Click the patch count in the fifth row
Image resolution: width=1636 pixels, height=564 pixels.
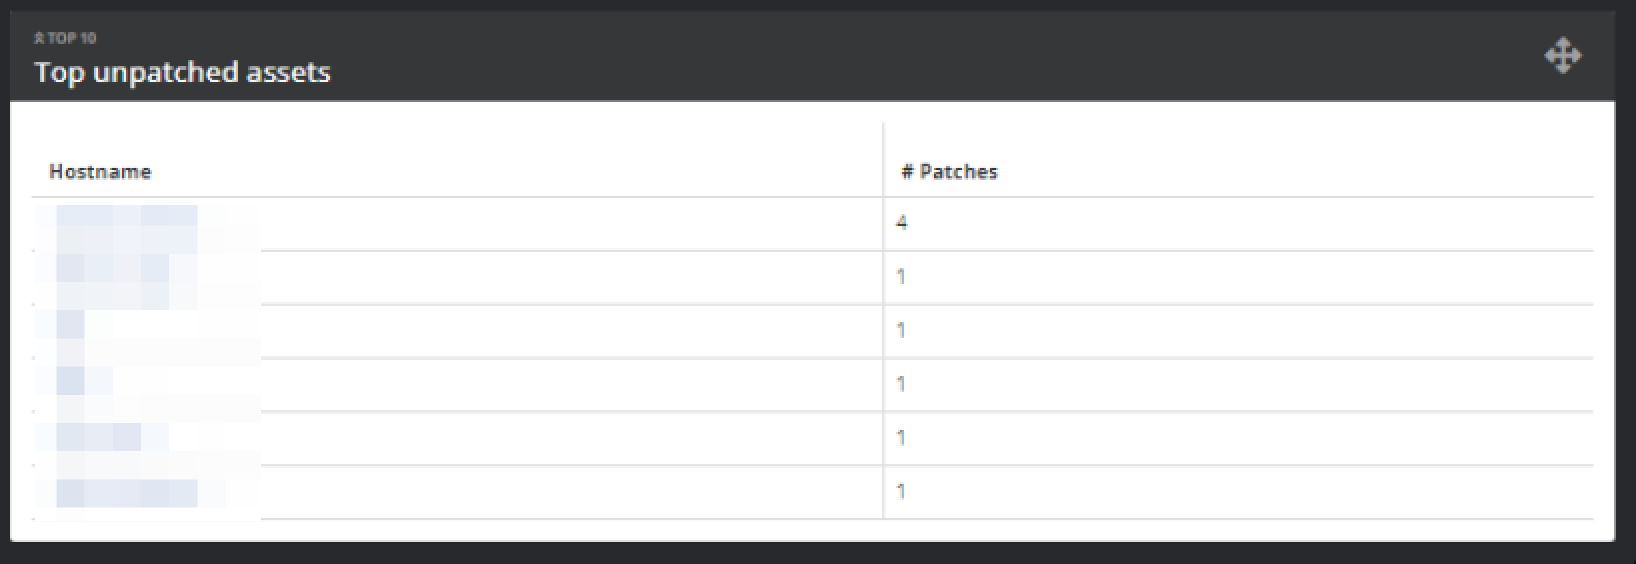(x=902, y=438)
